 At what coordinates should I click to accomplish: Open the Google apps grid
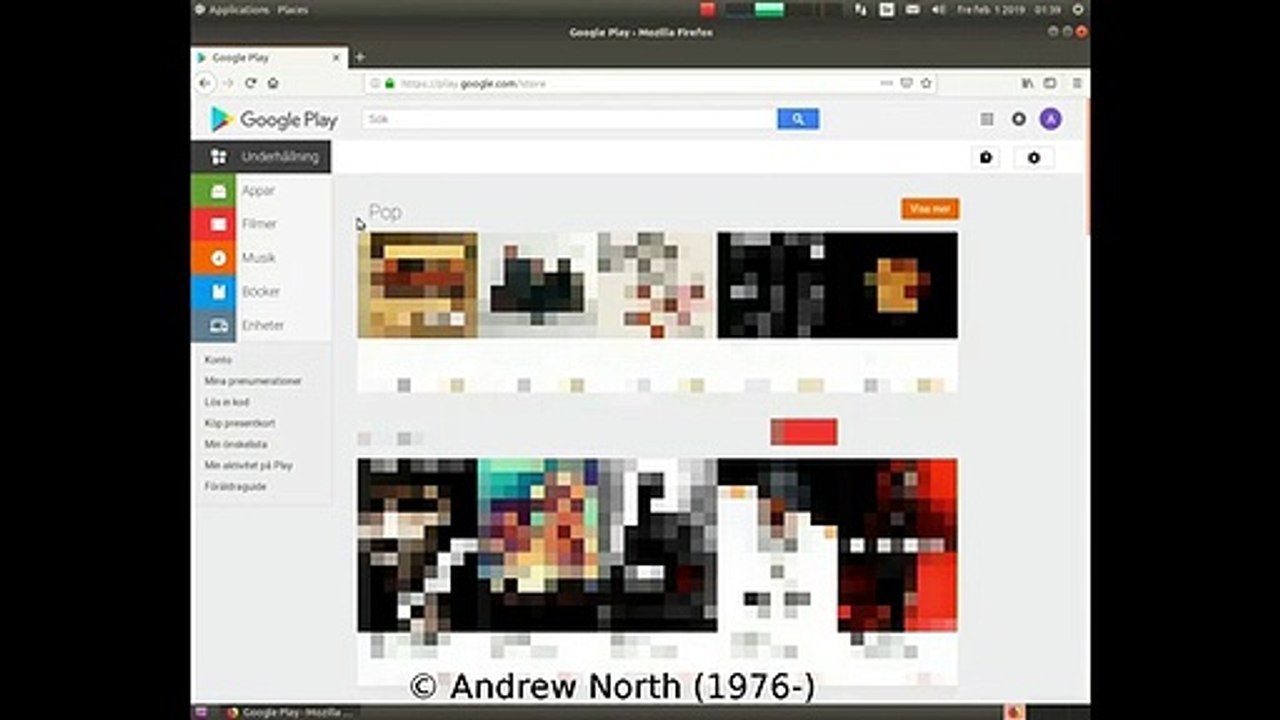click(x=987, y=119)
